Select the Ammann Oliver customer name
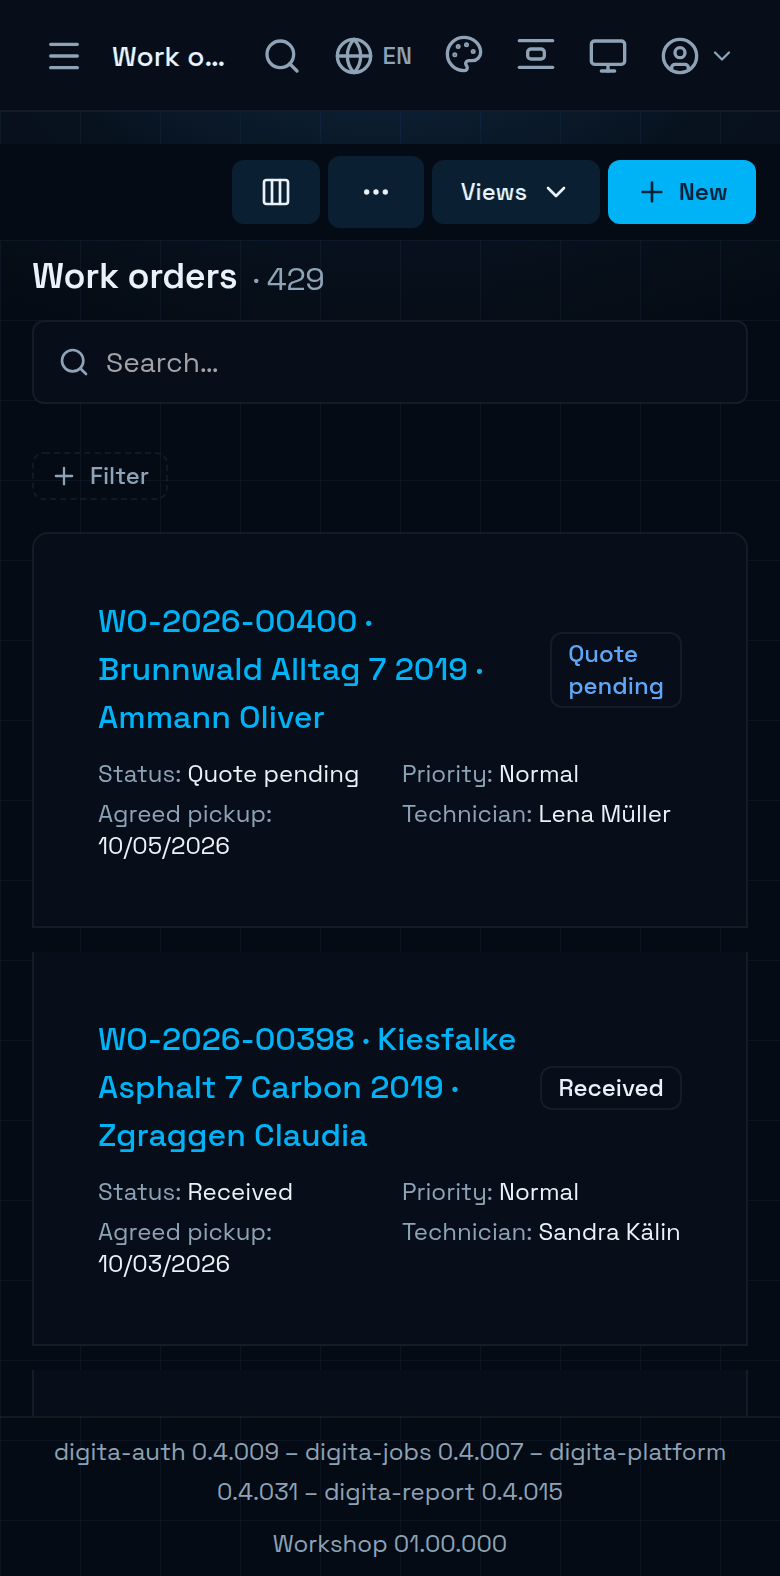This screenshot has height=1576, width=780. (211, 717)
